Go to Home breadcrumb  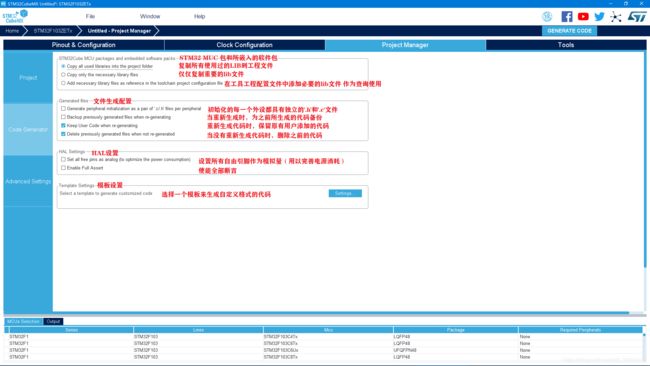pyautogui.click(x=12, y=31)
